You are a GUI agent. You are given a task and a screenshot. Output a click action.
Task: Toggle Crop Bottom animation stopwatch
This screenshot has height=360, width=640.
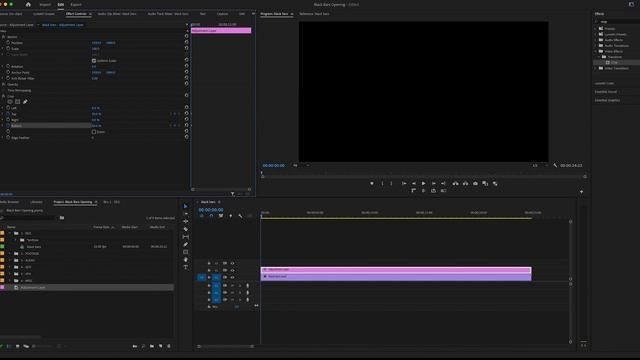click(x=8, y=126)
